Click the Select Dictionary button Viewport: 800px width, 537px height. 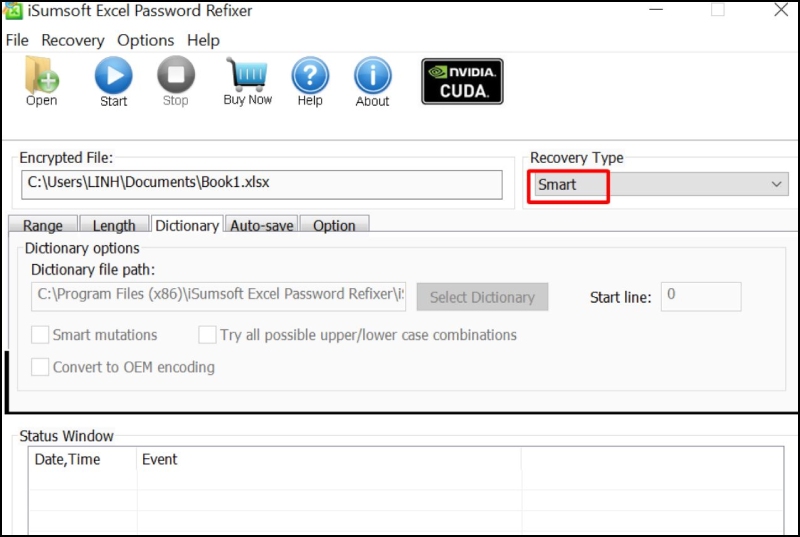pos(482,297)
